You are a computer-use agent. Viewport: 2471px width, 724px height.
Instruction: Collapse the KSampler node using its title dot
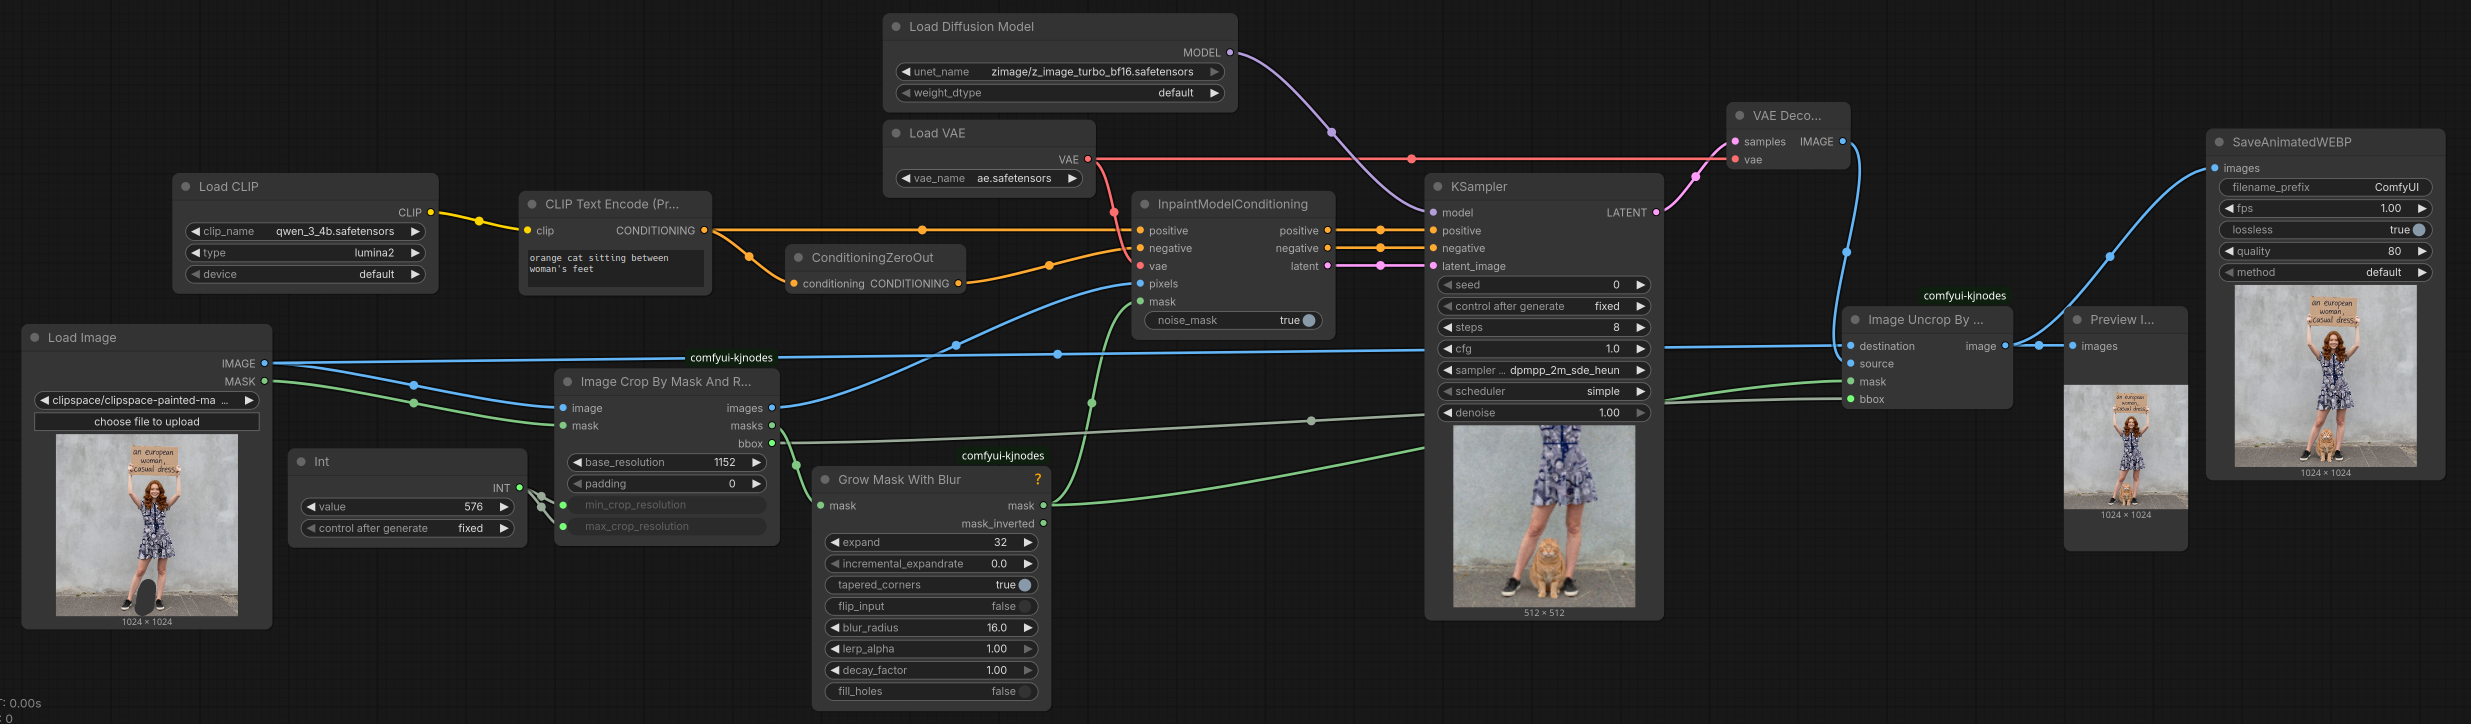[1438, 187]
